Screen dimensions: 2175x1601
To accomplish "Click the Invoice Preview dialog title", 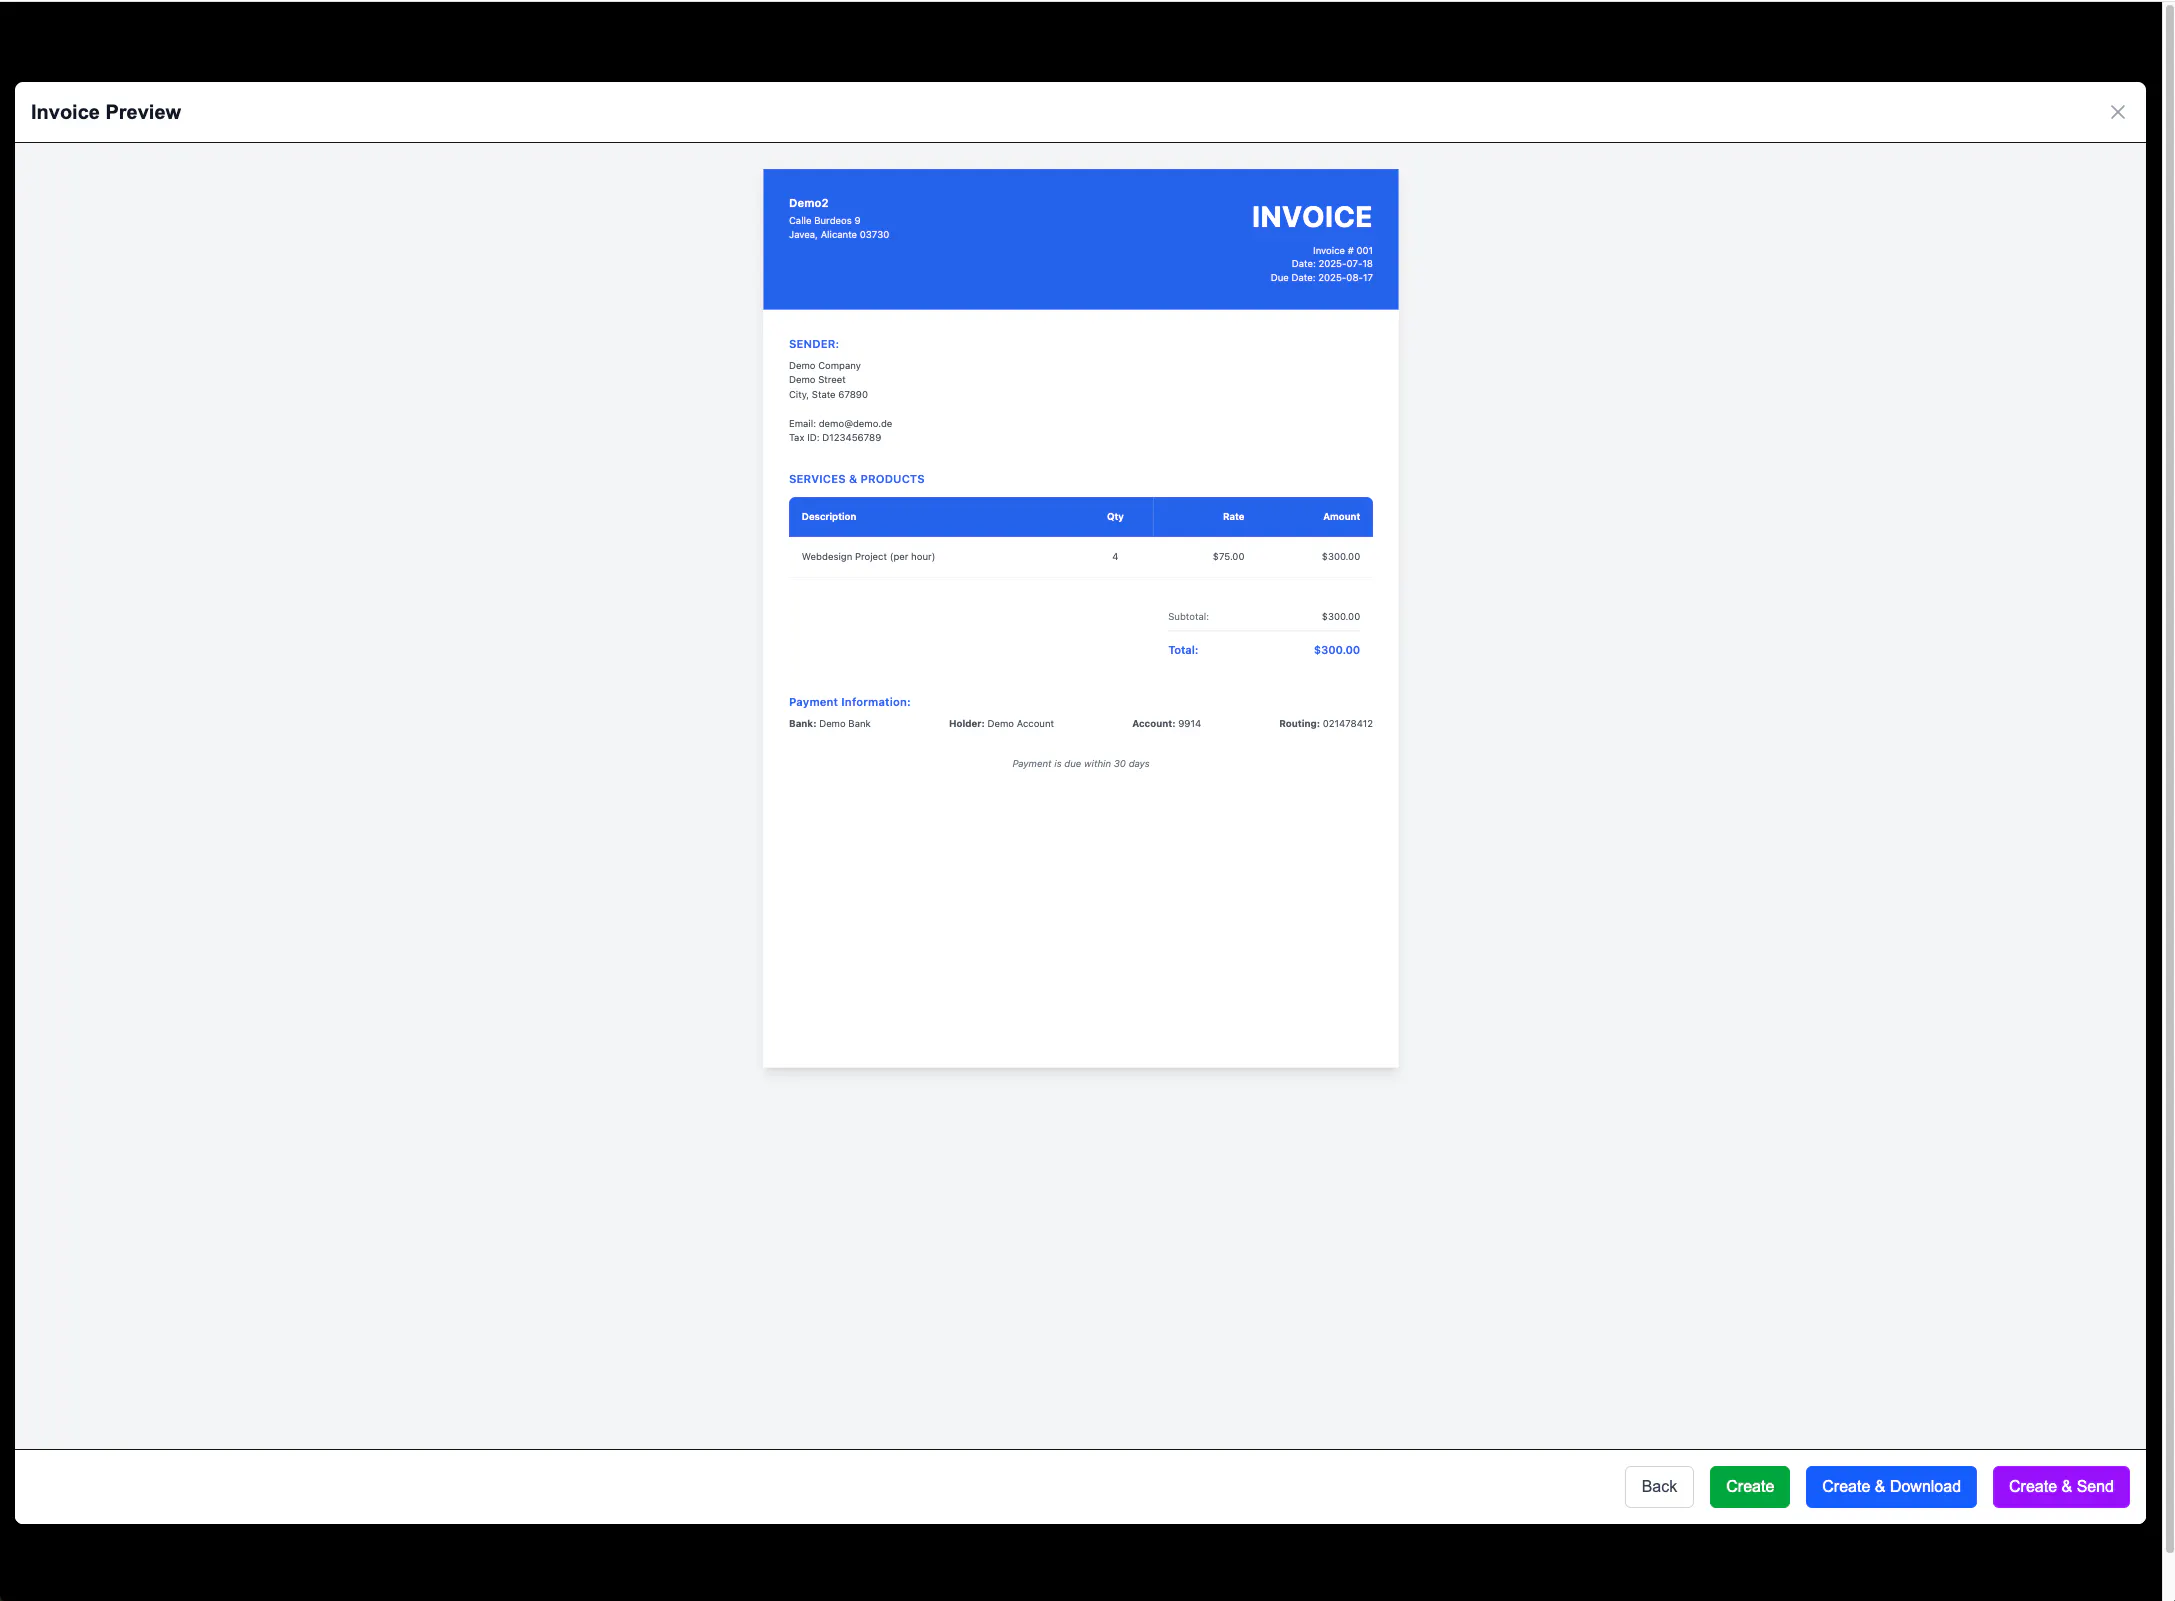I will coord(105,112).
